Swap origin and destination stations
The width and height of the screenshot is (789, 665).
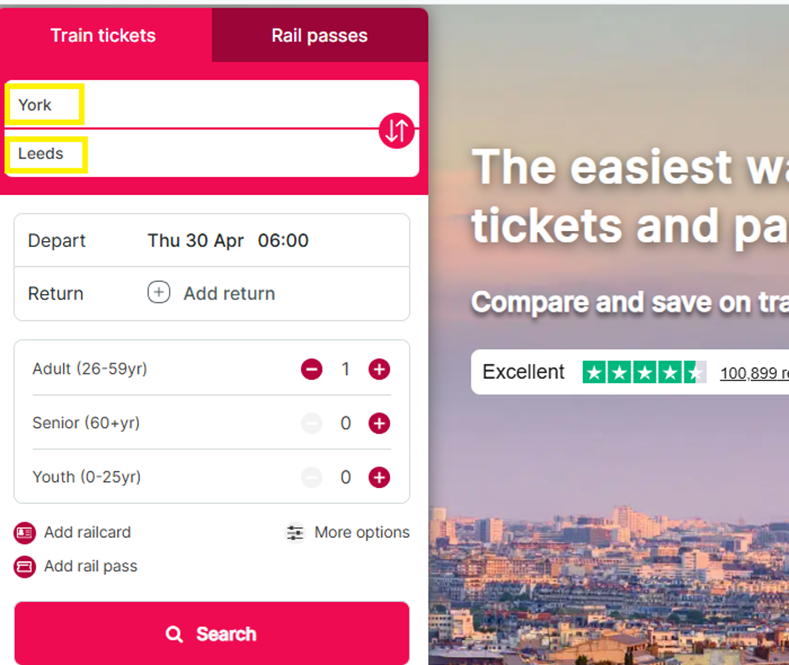point(397,130)
